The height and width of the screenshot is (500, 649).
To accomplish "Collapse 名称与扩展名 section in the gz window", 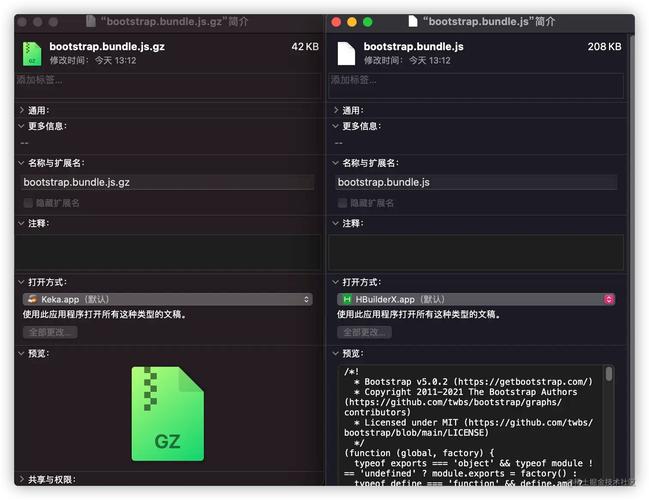I will coord(22,163).
